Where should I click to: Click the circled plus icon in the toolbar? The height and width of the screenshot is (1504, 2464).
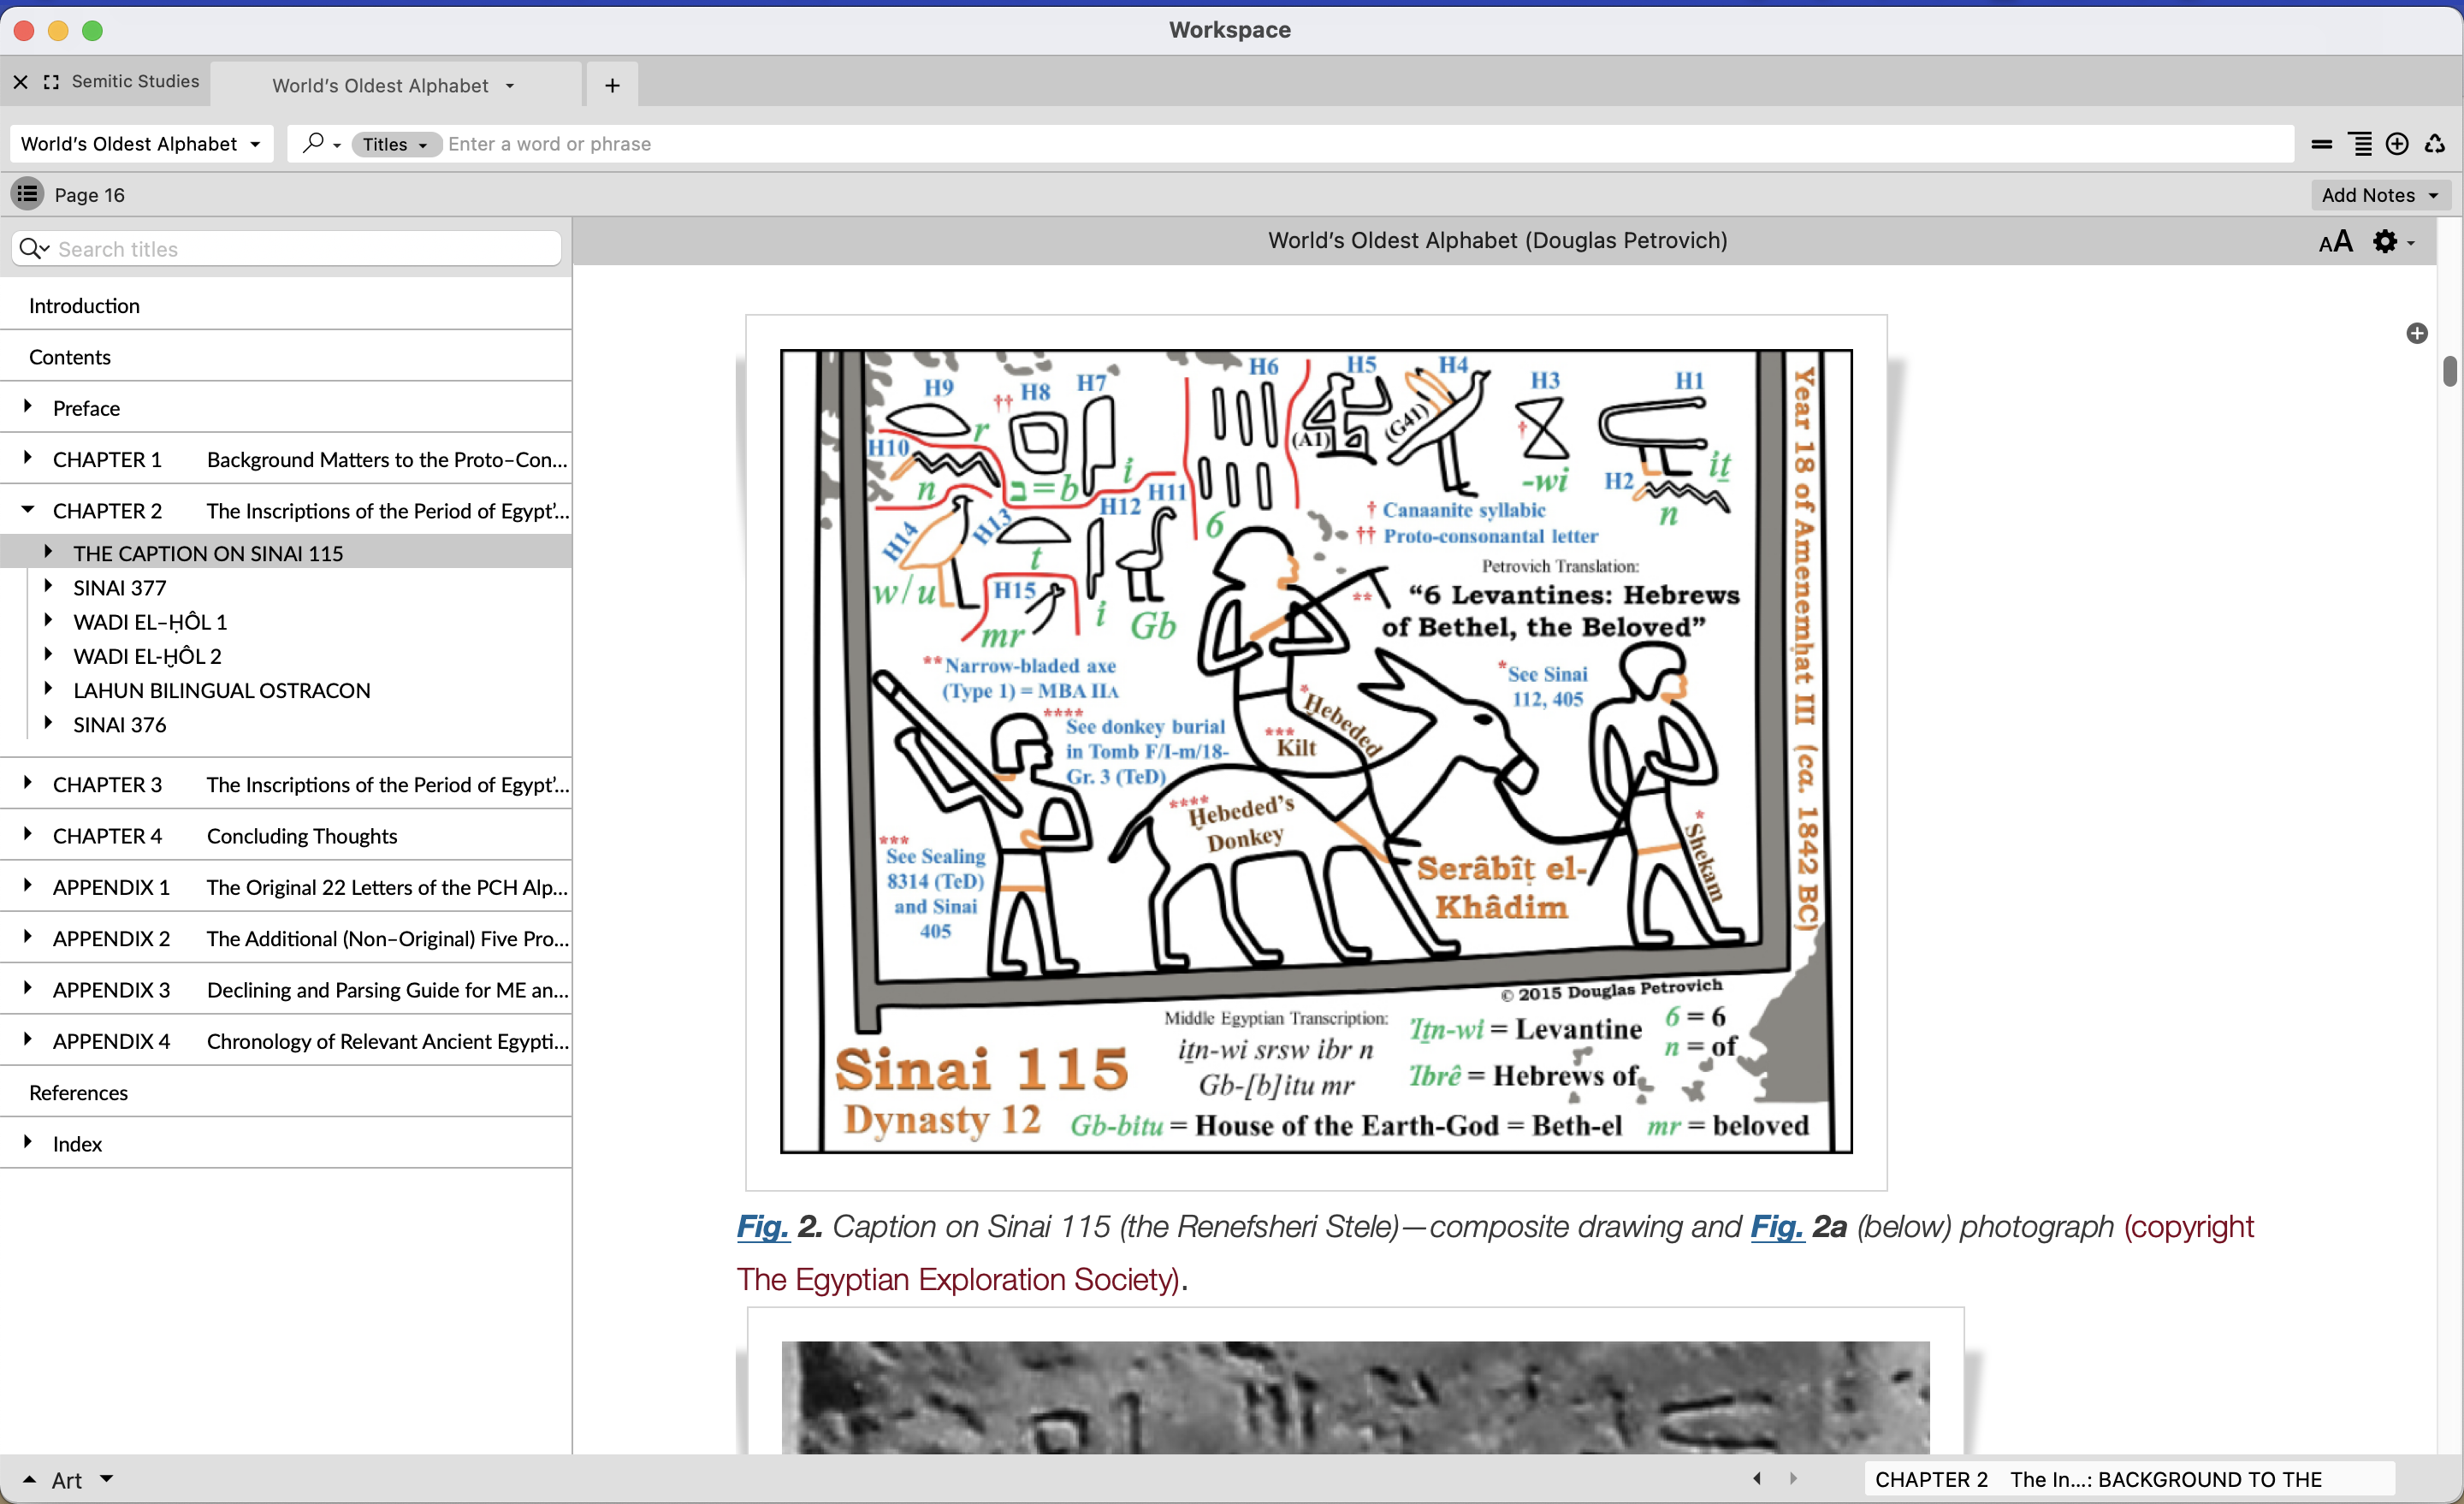(x=2397, y=144)
